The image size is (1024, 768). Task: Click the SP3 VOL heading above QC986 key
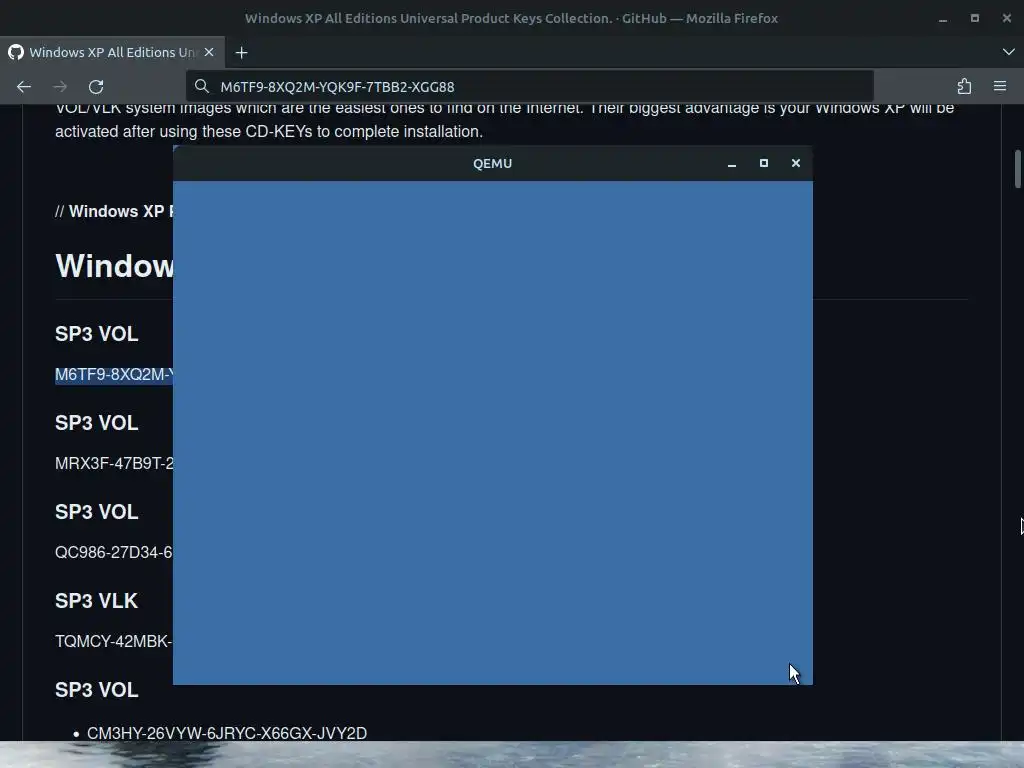coord(96,512)
